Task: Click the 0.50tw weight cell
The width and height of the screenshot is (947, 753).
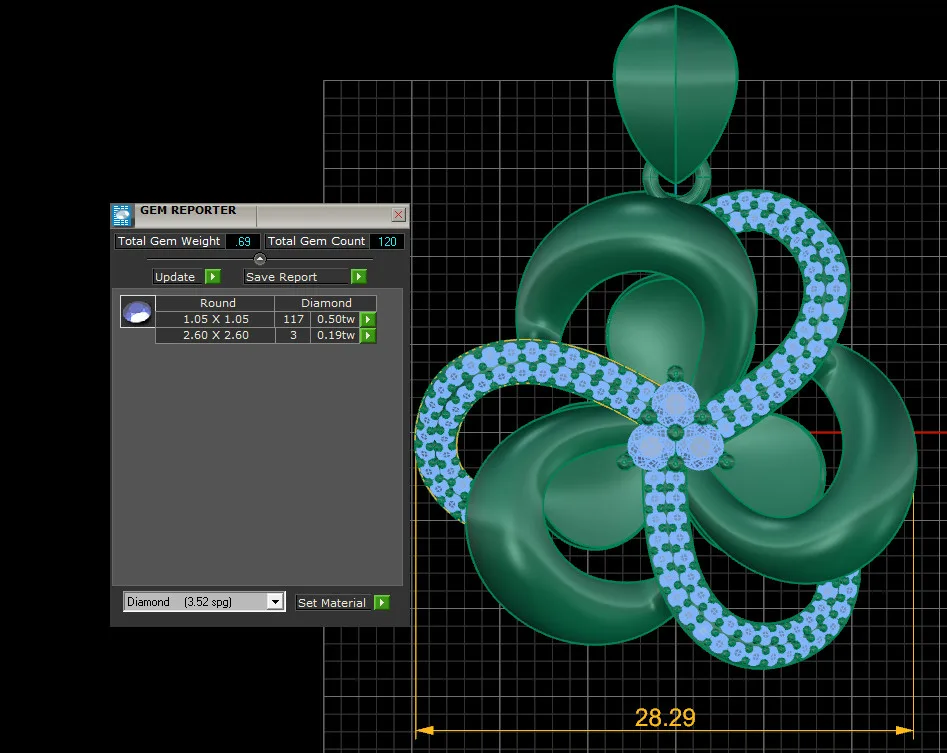Action: 336,319
